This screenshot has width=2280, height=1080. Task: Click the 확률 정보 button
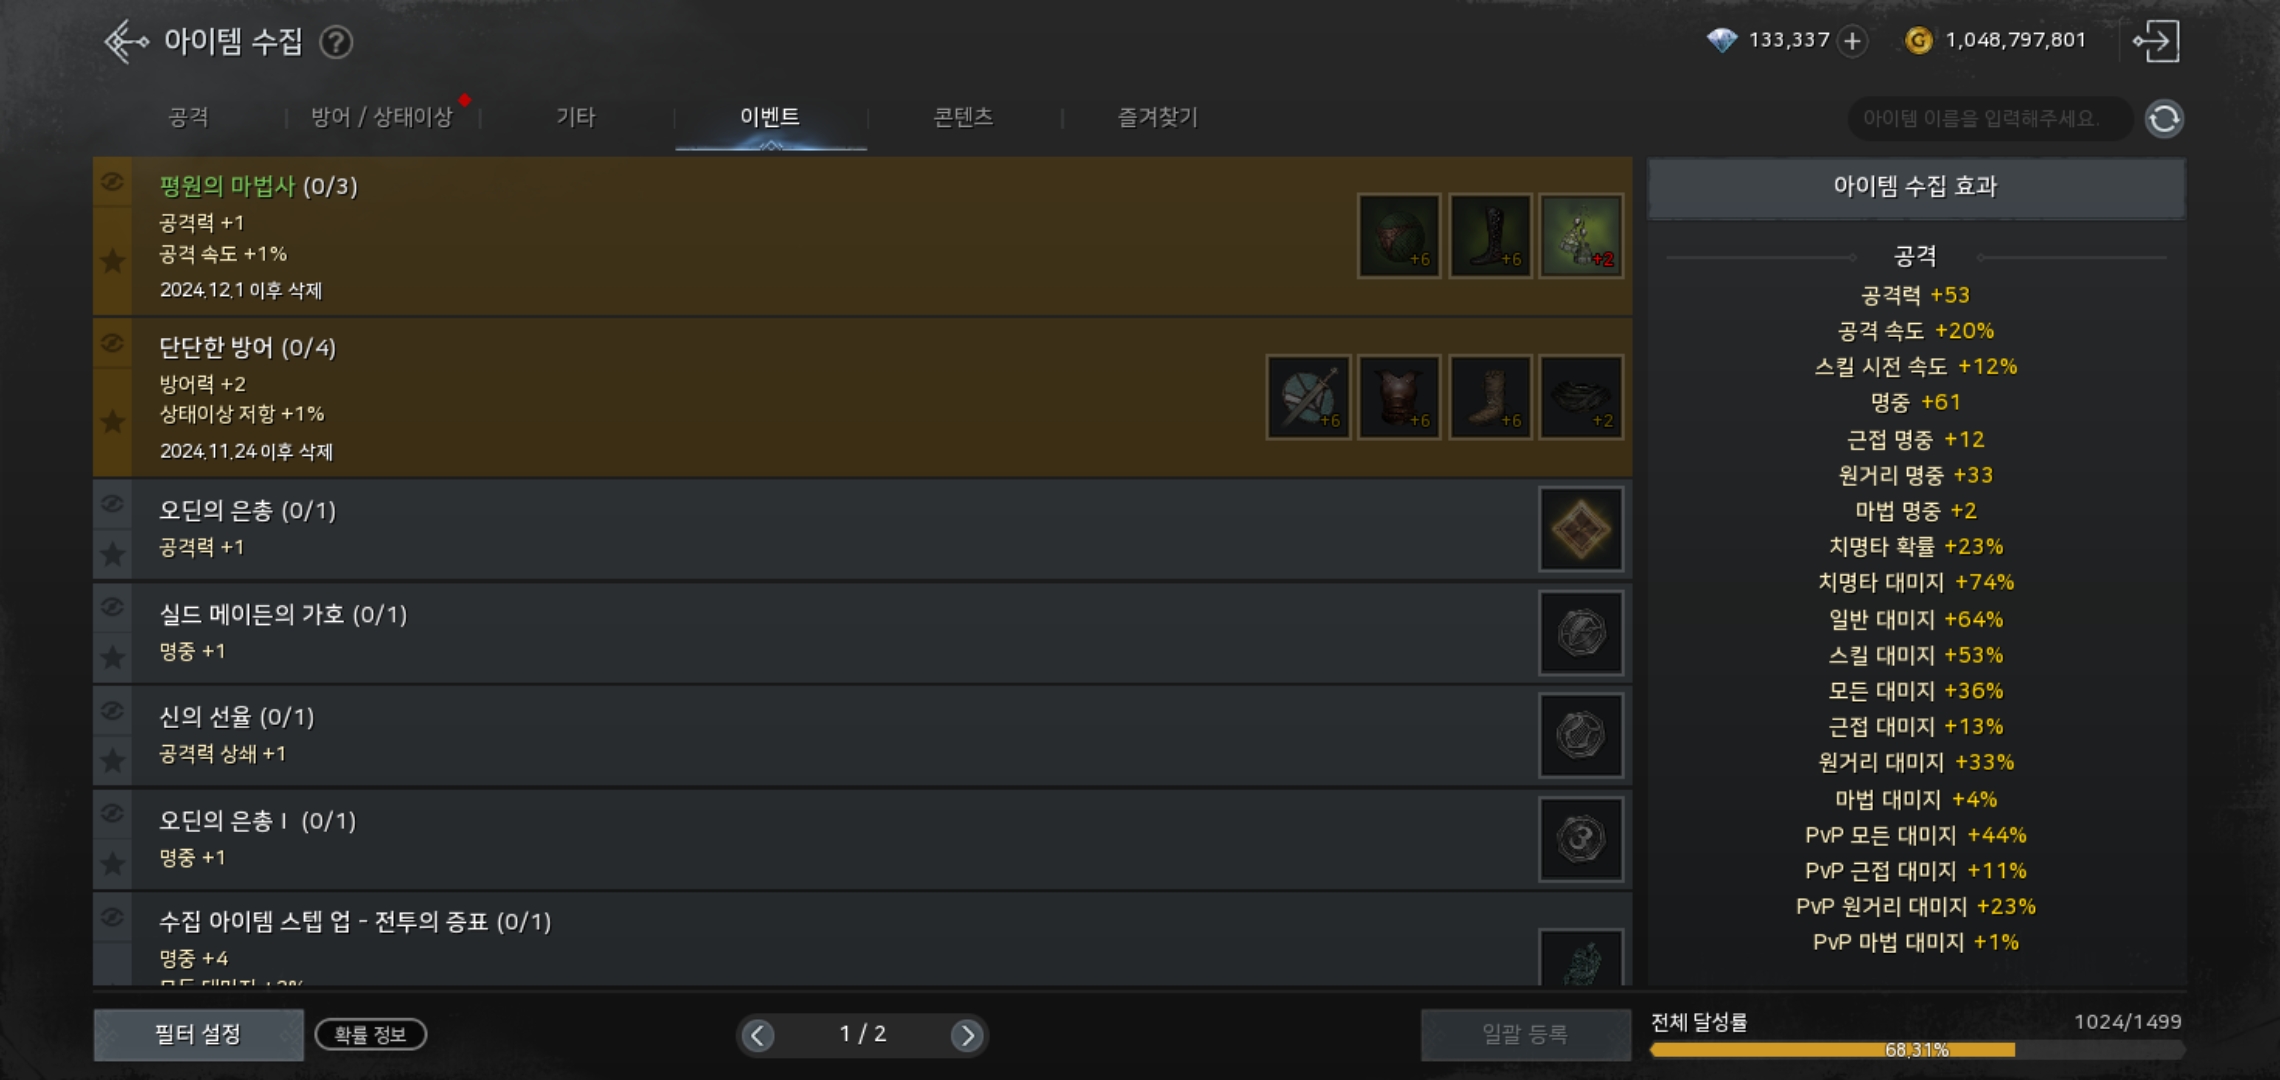(371, 1035)
